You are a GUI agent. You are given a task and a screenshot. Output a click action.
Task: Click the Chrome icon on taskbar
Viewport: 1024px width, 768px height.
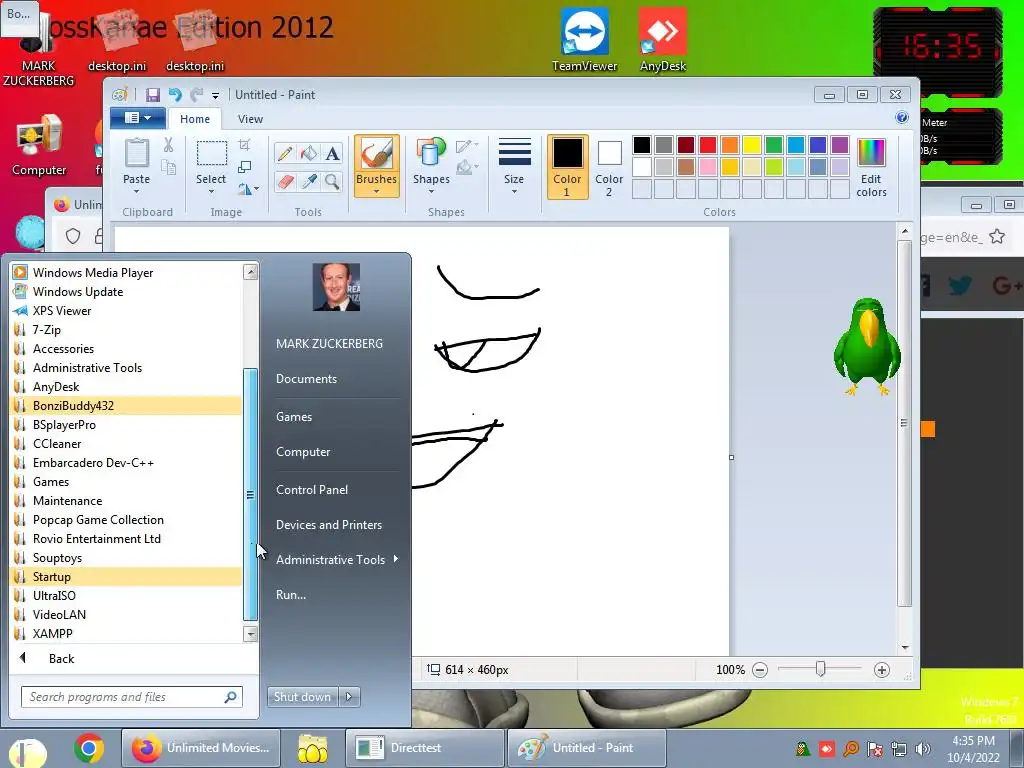89,748
